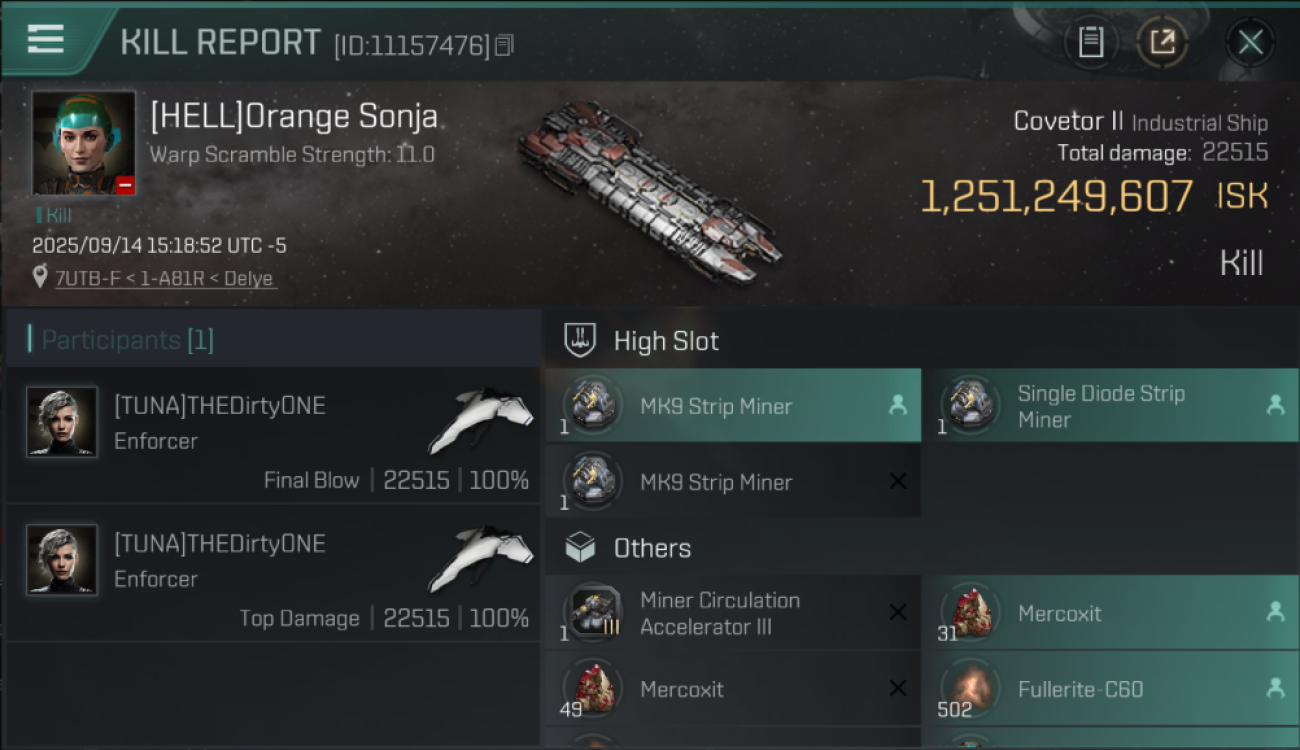Click the Fullerite-C60 item icon

(970, 689)
